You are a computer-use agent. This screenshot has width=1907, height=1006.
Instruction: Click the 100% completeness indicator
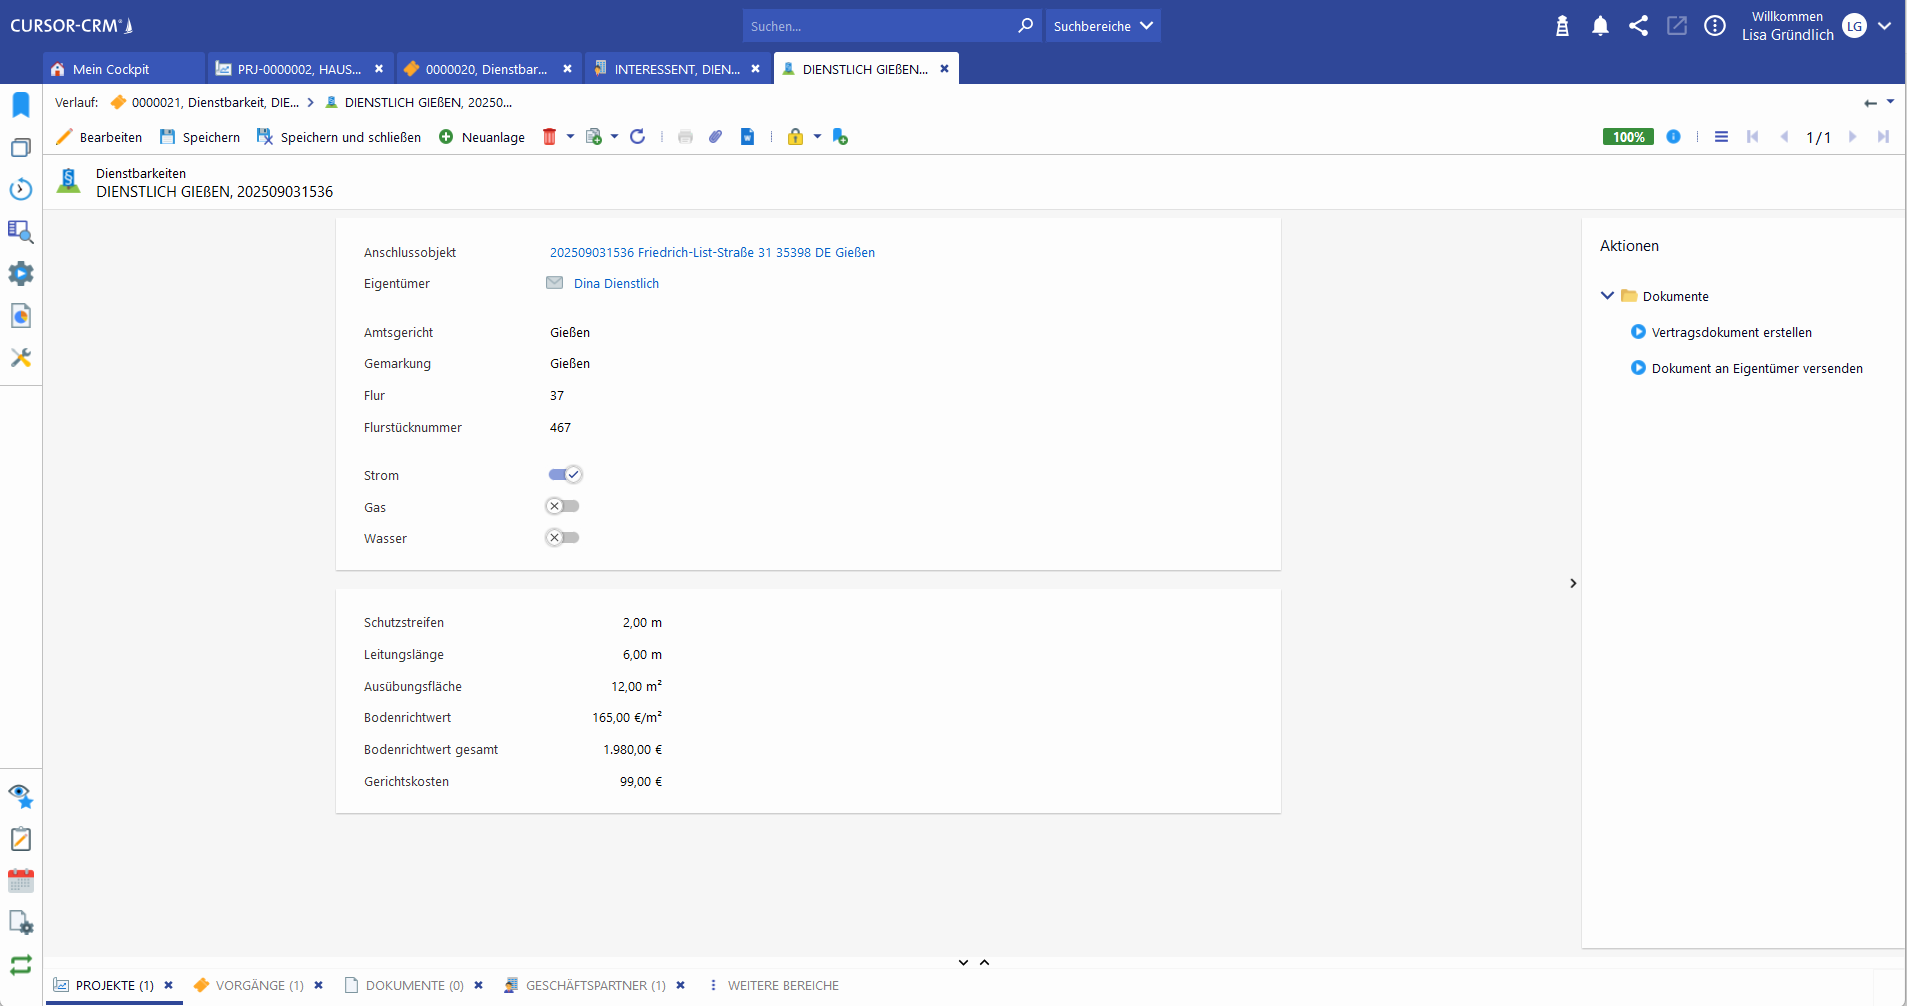[x=1627, y=137]
